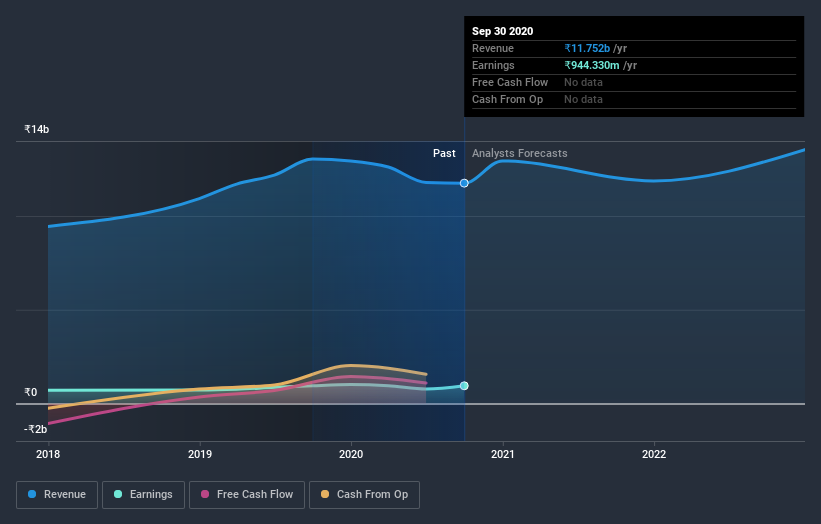Click the Sep 30 2020 tooltip heading
Viewport: 821px width, 524px height.
click(503, 31)
